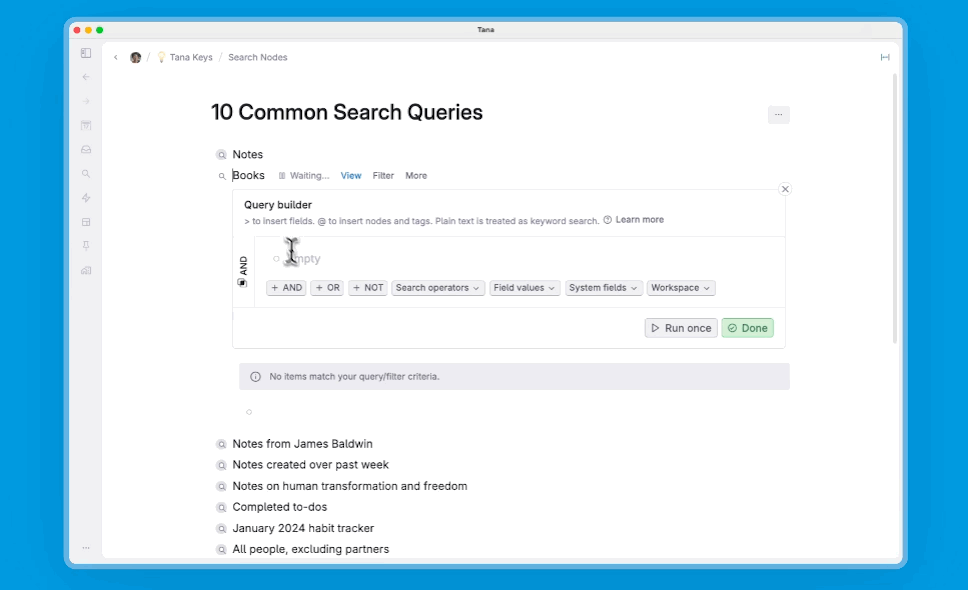Click the Notes search node text

click(248, 154)
